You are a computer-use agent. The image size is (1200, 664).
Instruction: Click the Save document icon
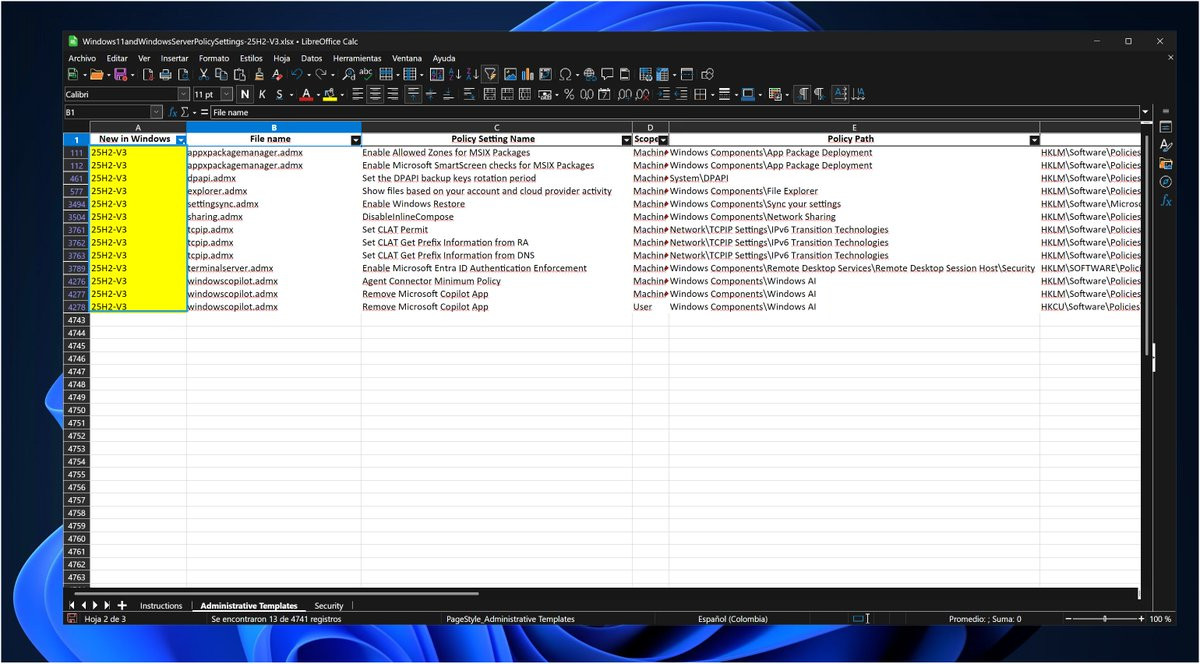pos(121,74)
